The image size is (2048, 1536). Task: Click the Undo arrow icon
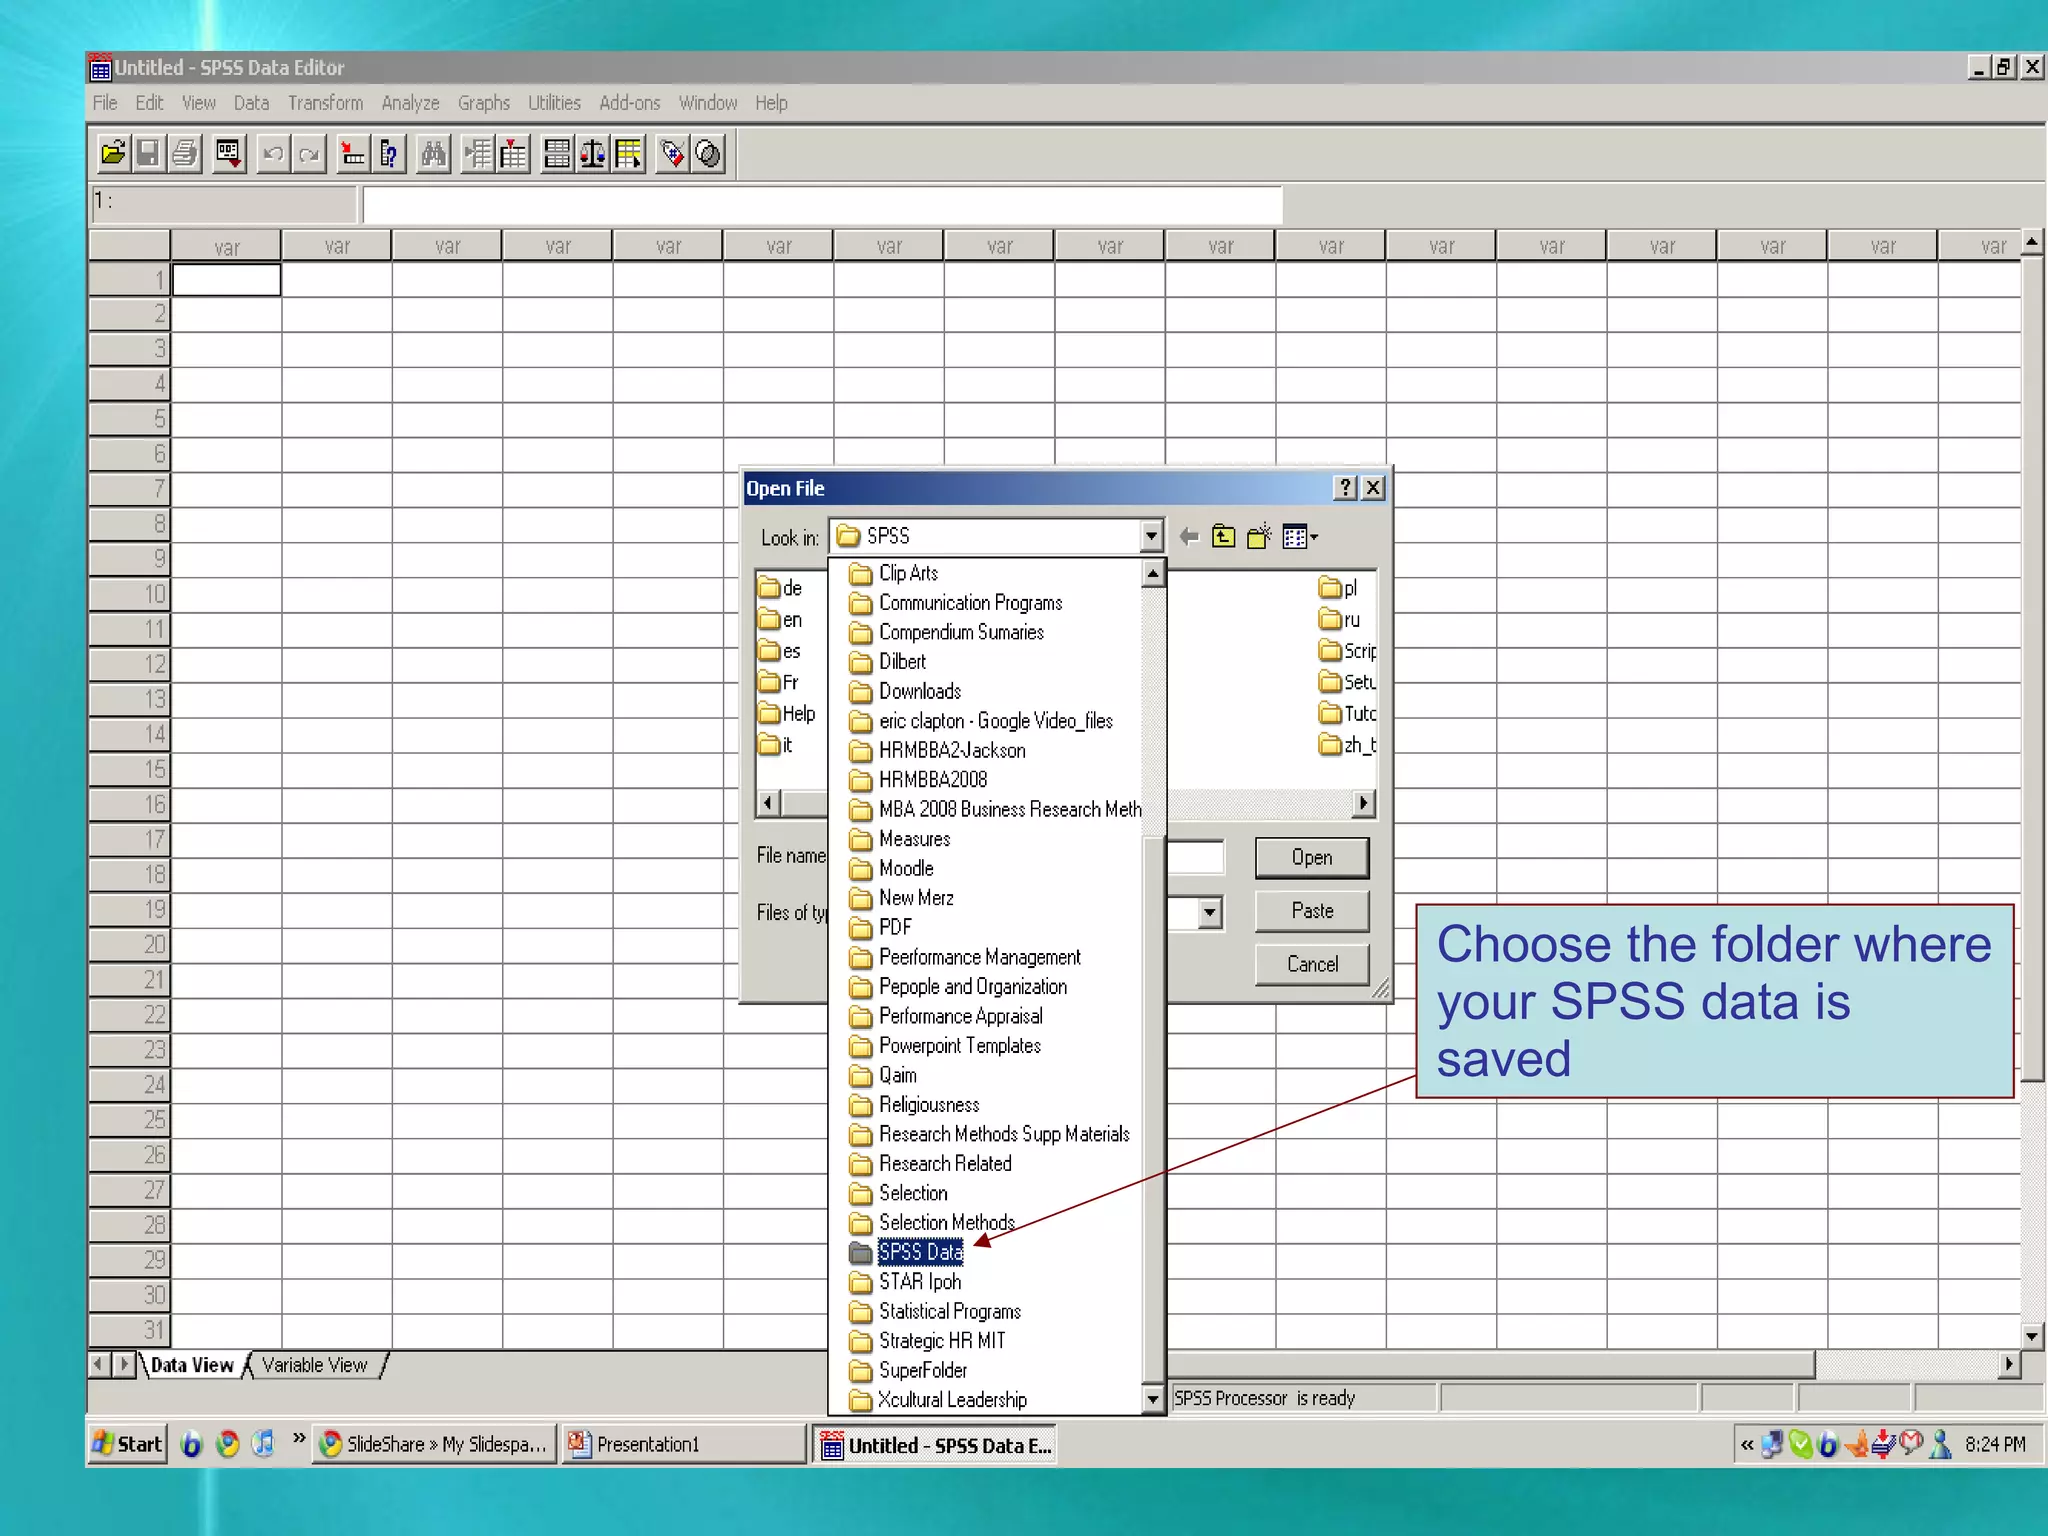[x=273, y=154]
